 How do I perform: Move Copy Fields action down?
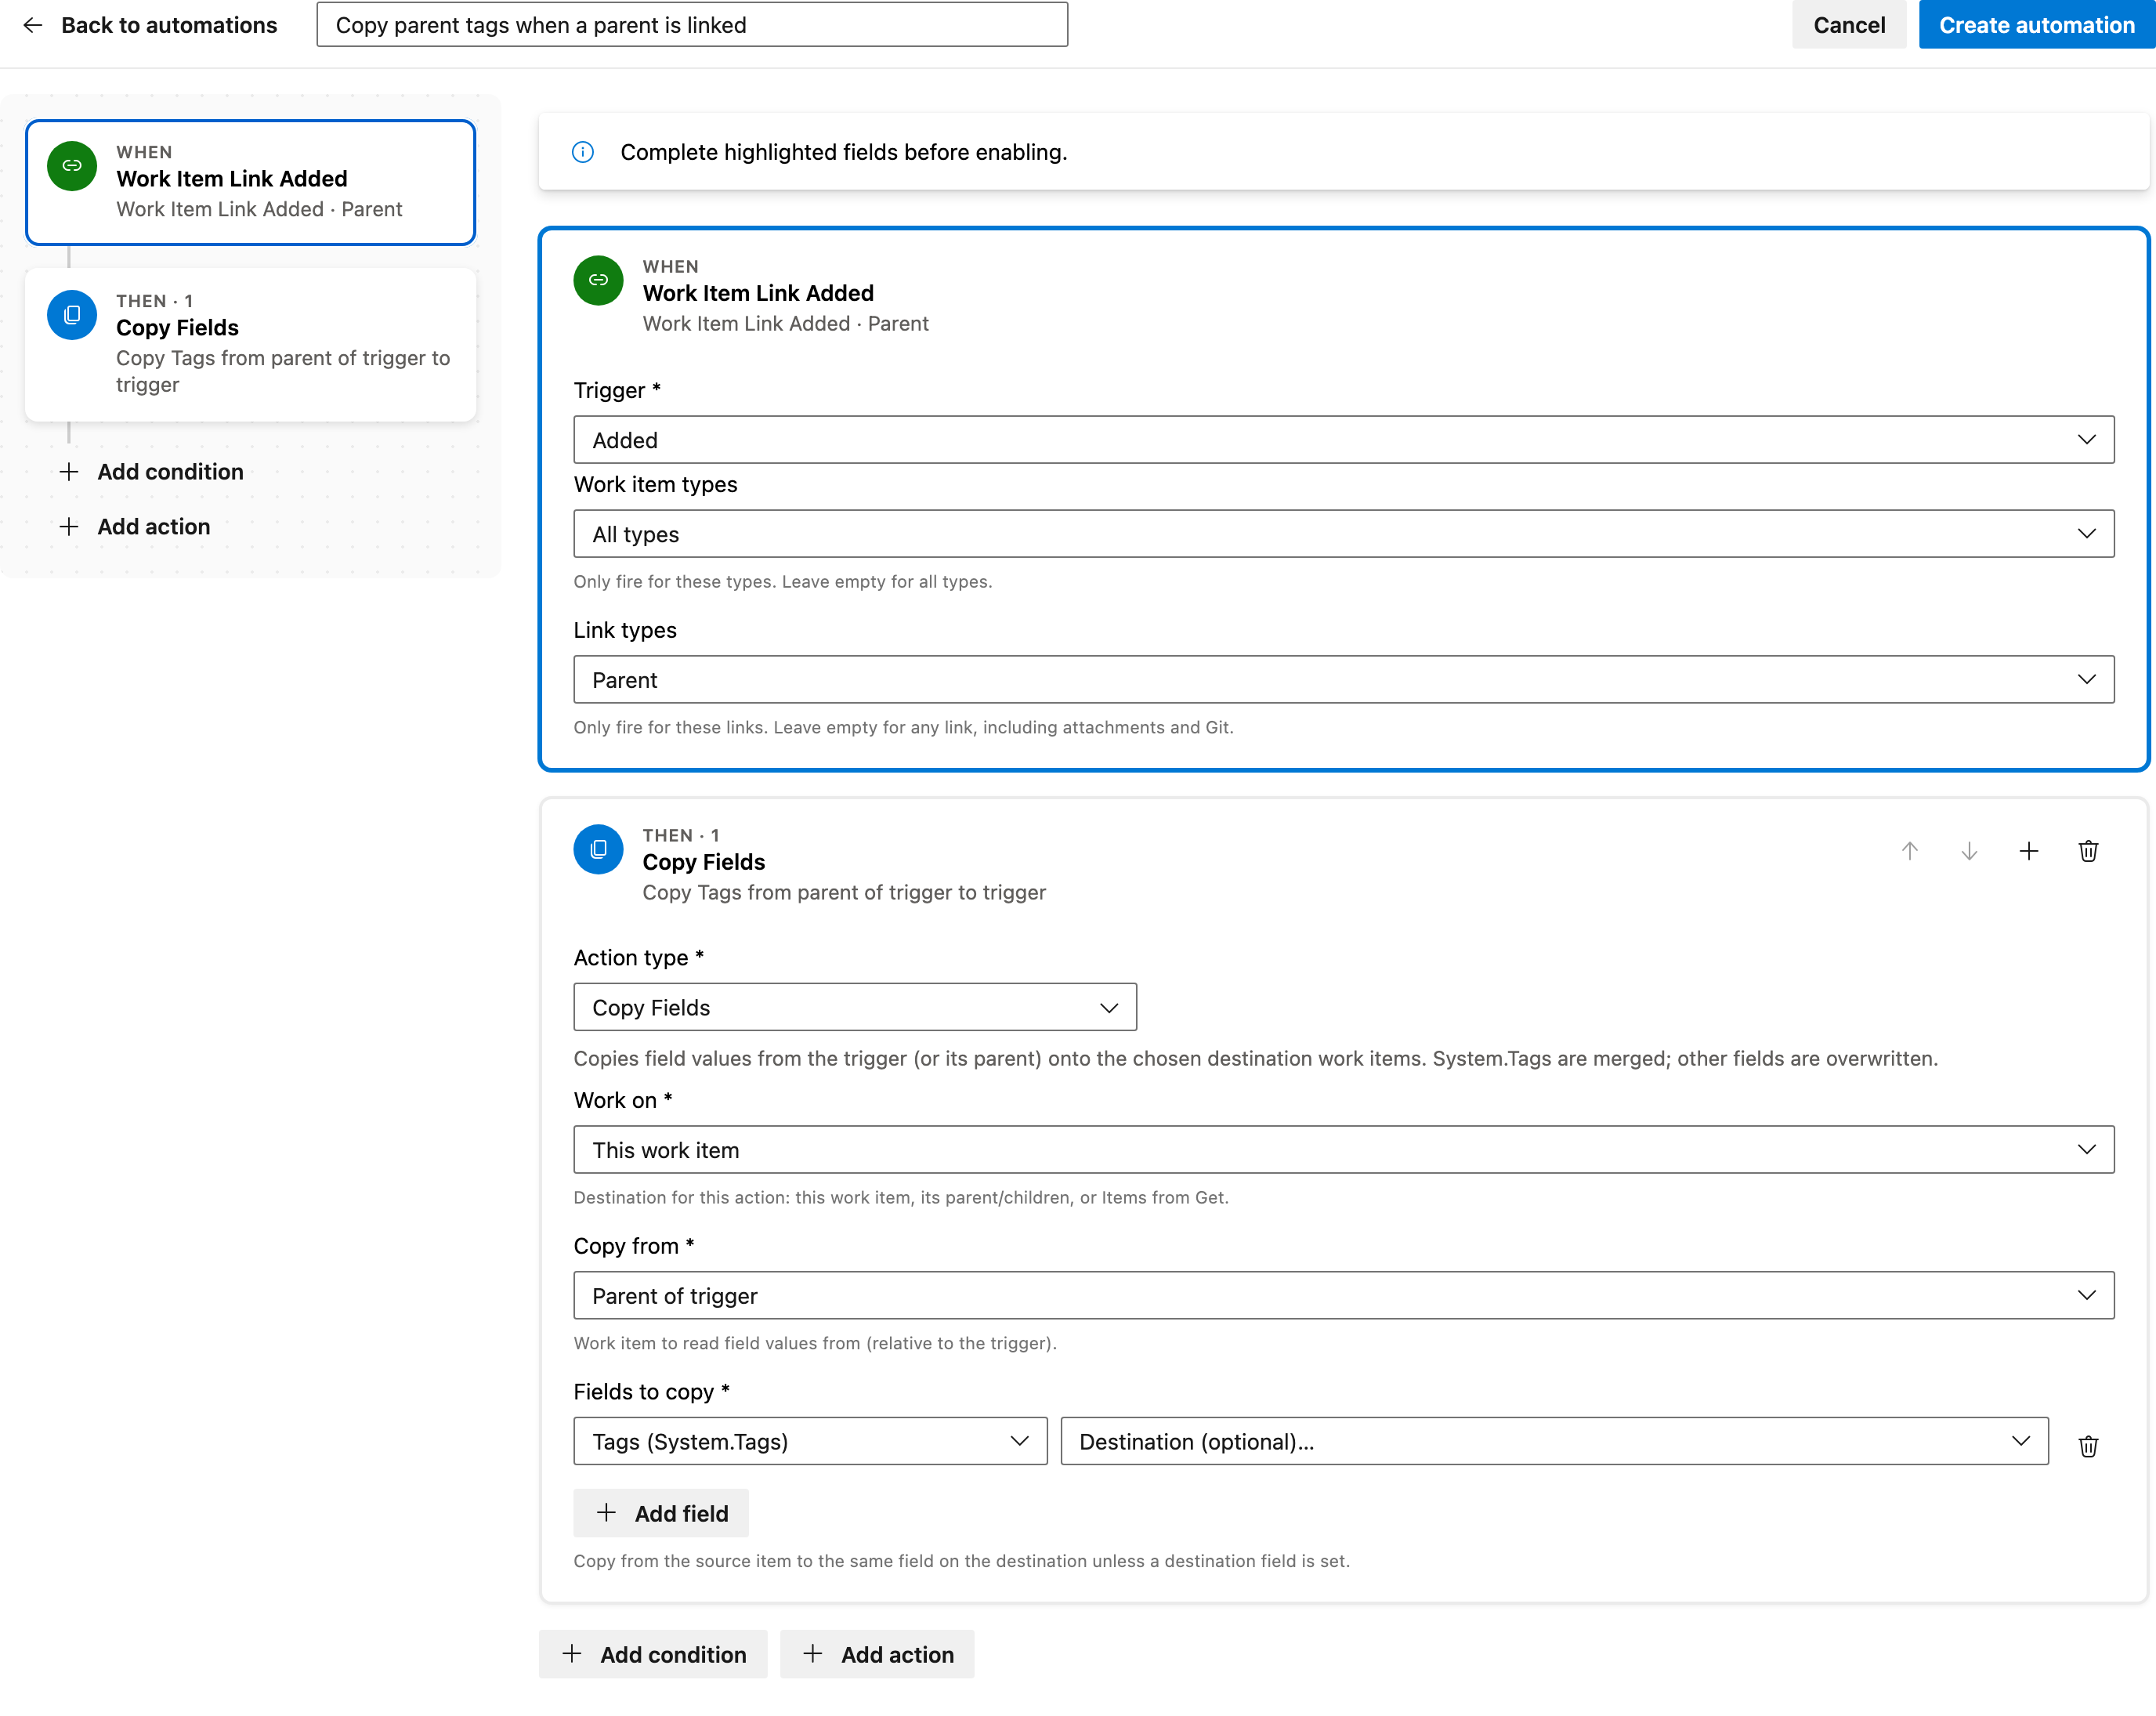click(x=1969, y=851)
